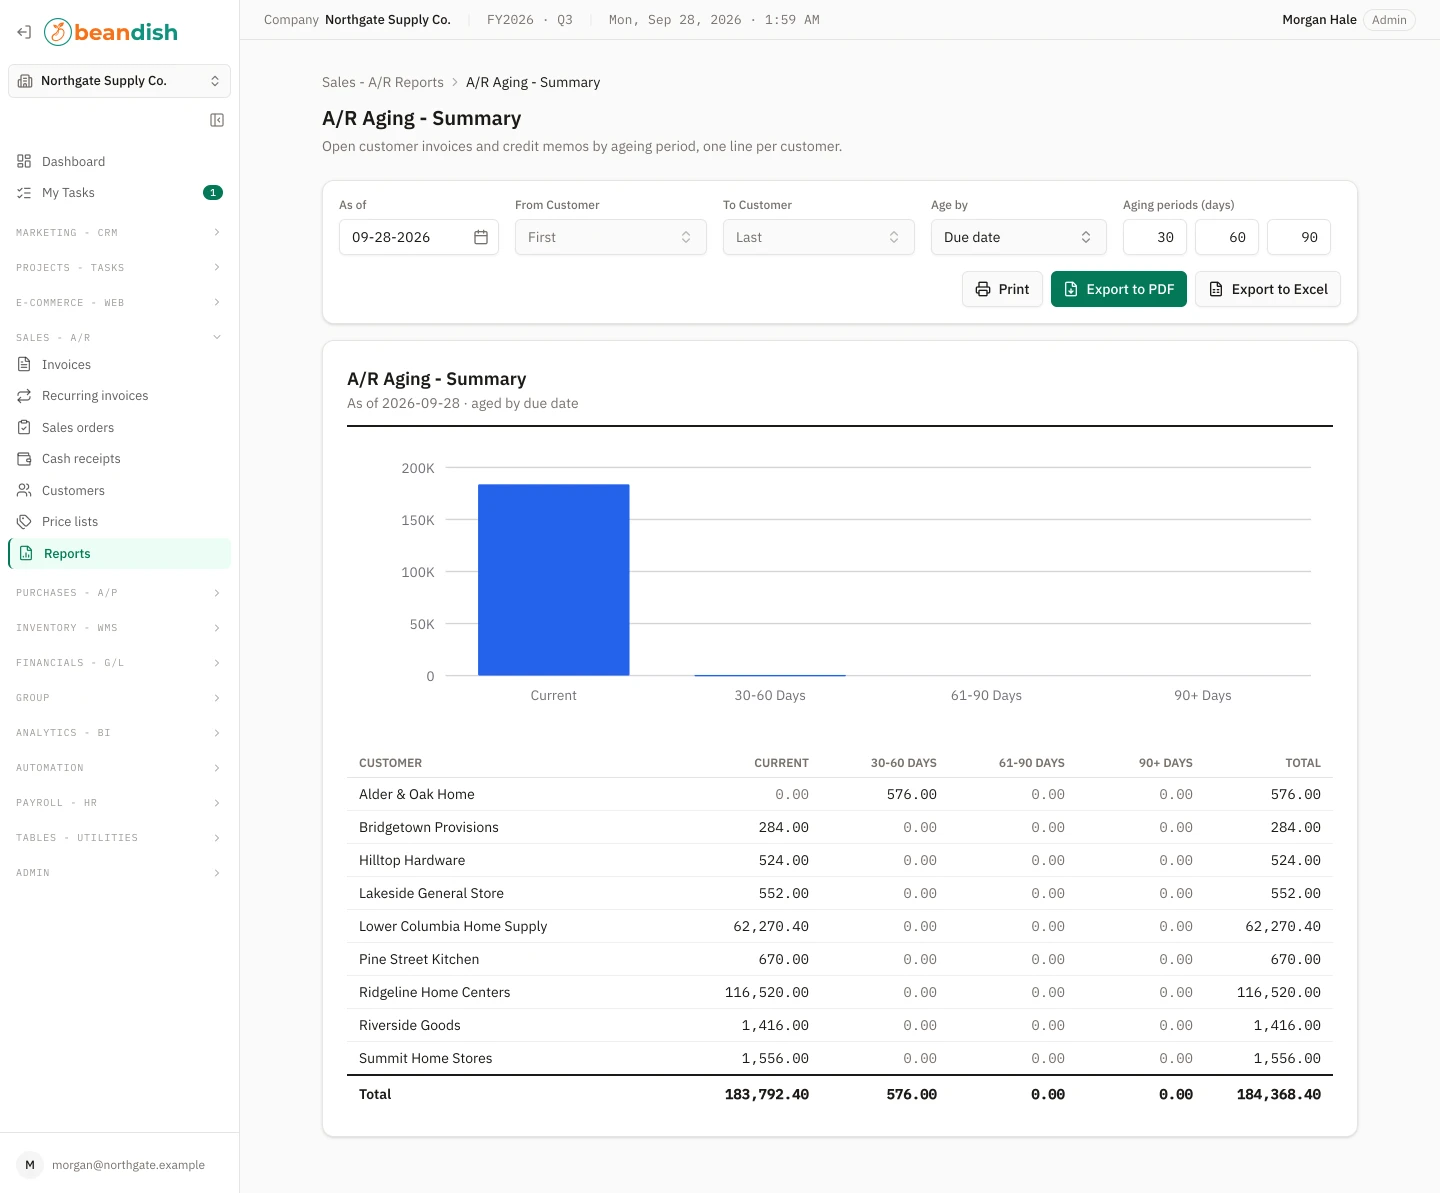Screen dimensions: 1440x1193
Task: Click the logout arrow icon beside beandish logo
Action: pyautogui.click(x=24, y=32)
